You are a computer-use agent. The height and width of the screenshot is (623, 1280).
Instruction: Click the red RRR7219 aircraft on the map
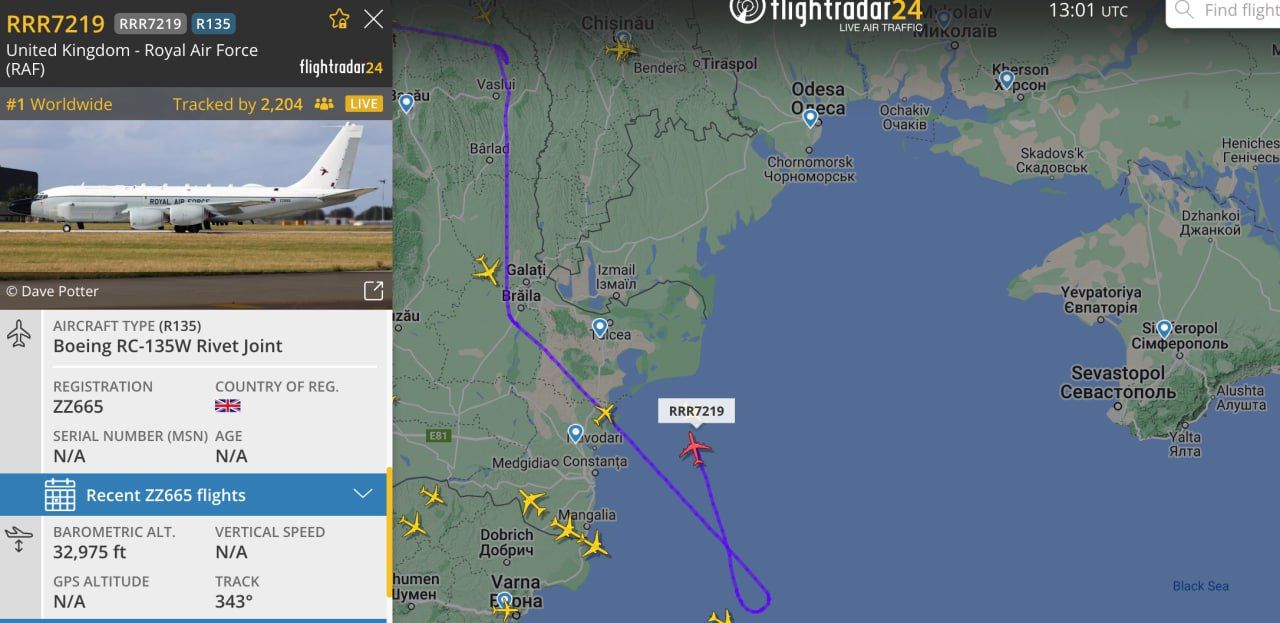click(x=695, y=447)
